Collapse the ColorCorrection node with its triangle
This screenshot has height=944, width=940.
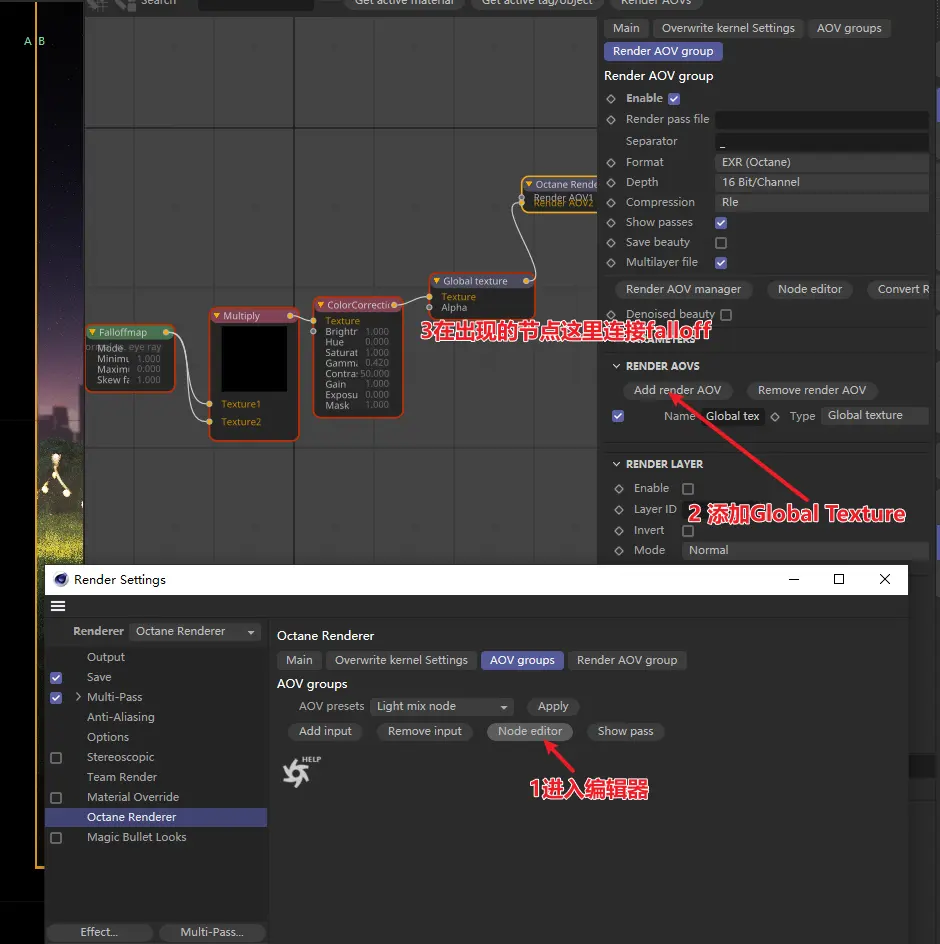[321, 305]
